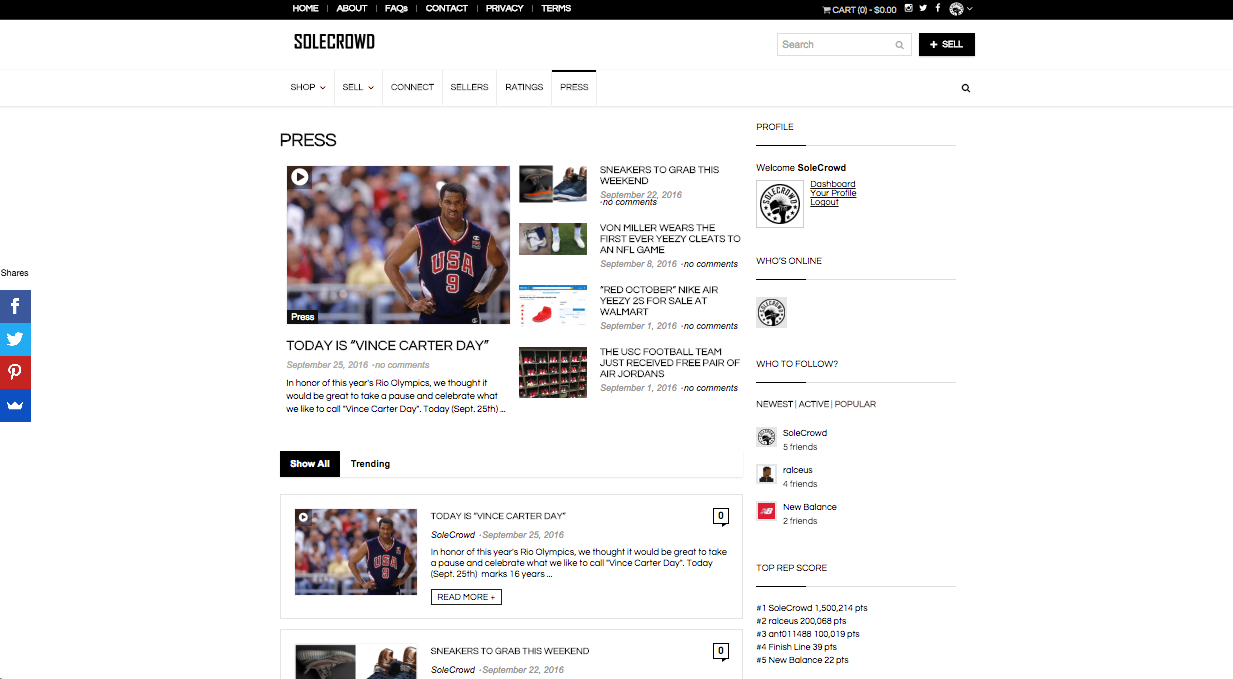1233x679 pixels.
Task: Open SNEAKERS TO GRAB THIS WEEKEND headline
Action: [659, 175]
